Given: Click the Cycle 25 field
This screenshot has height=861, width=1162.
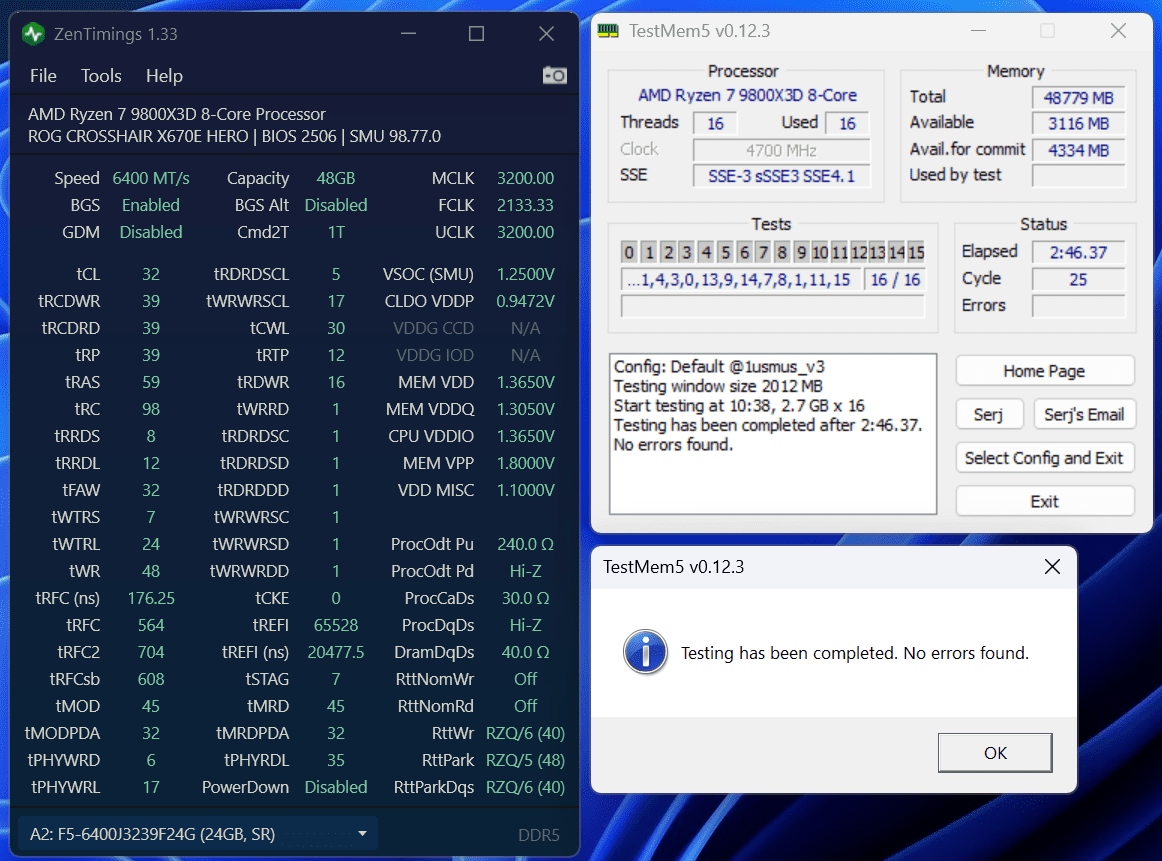Looking at the screenshot, I should (x=1078, y=279).
